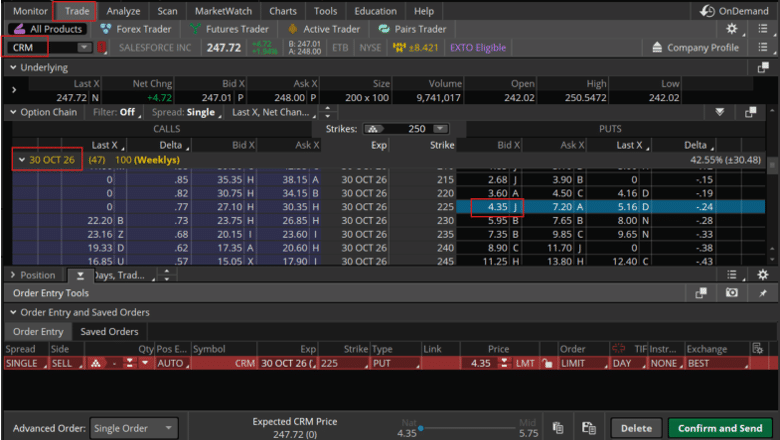Click Confirm and Send
This screenshot has height=440, width=780.
[x=720, y=428]
